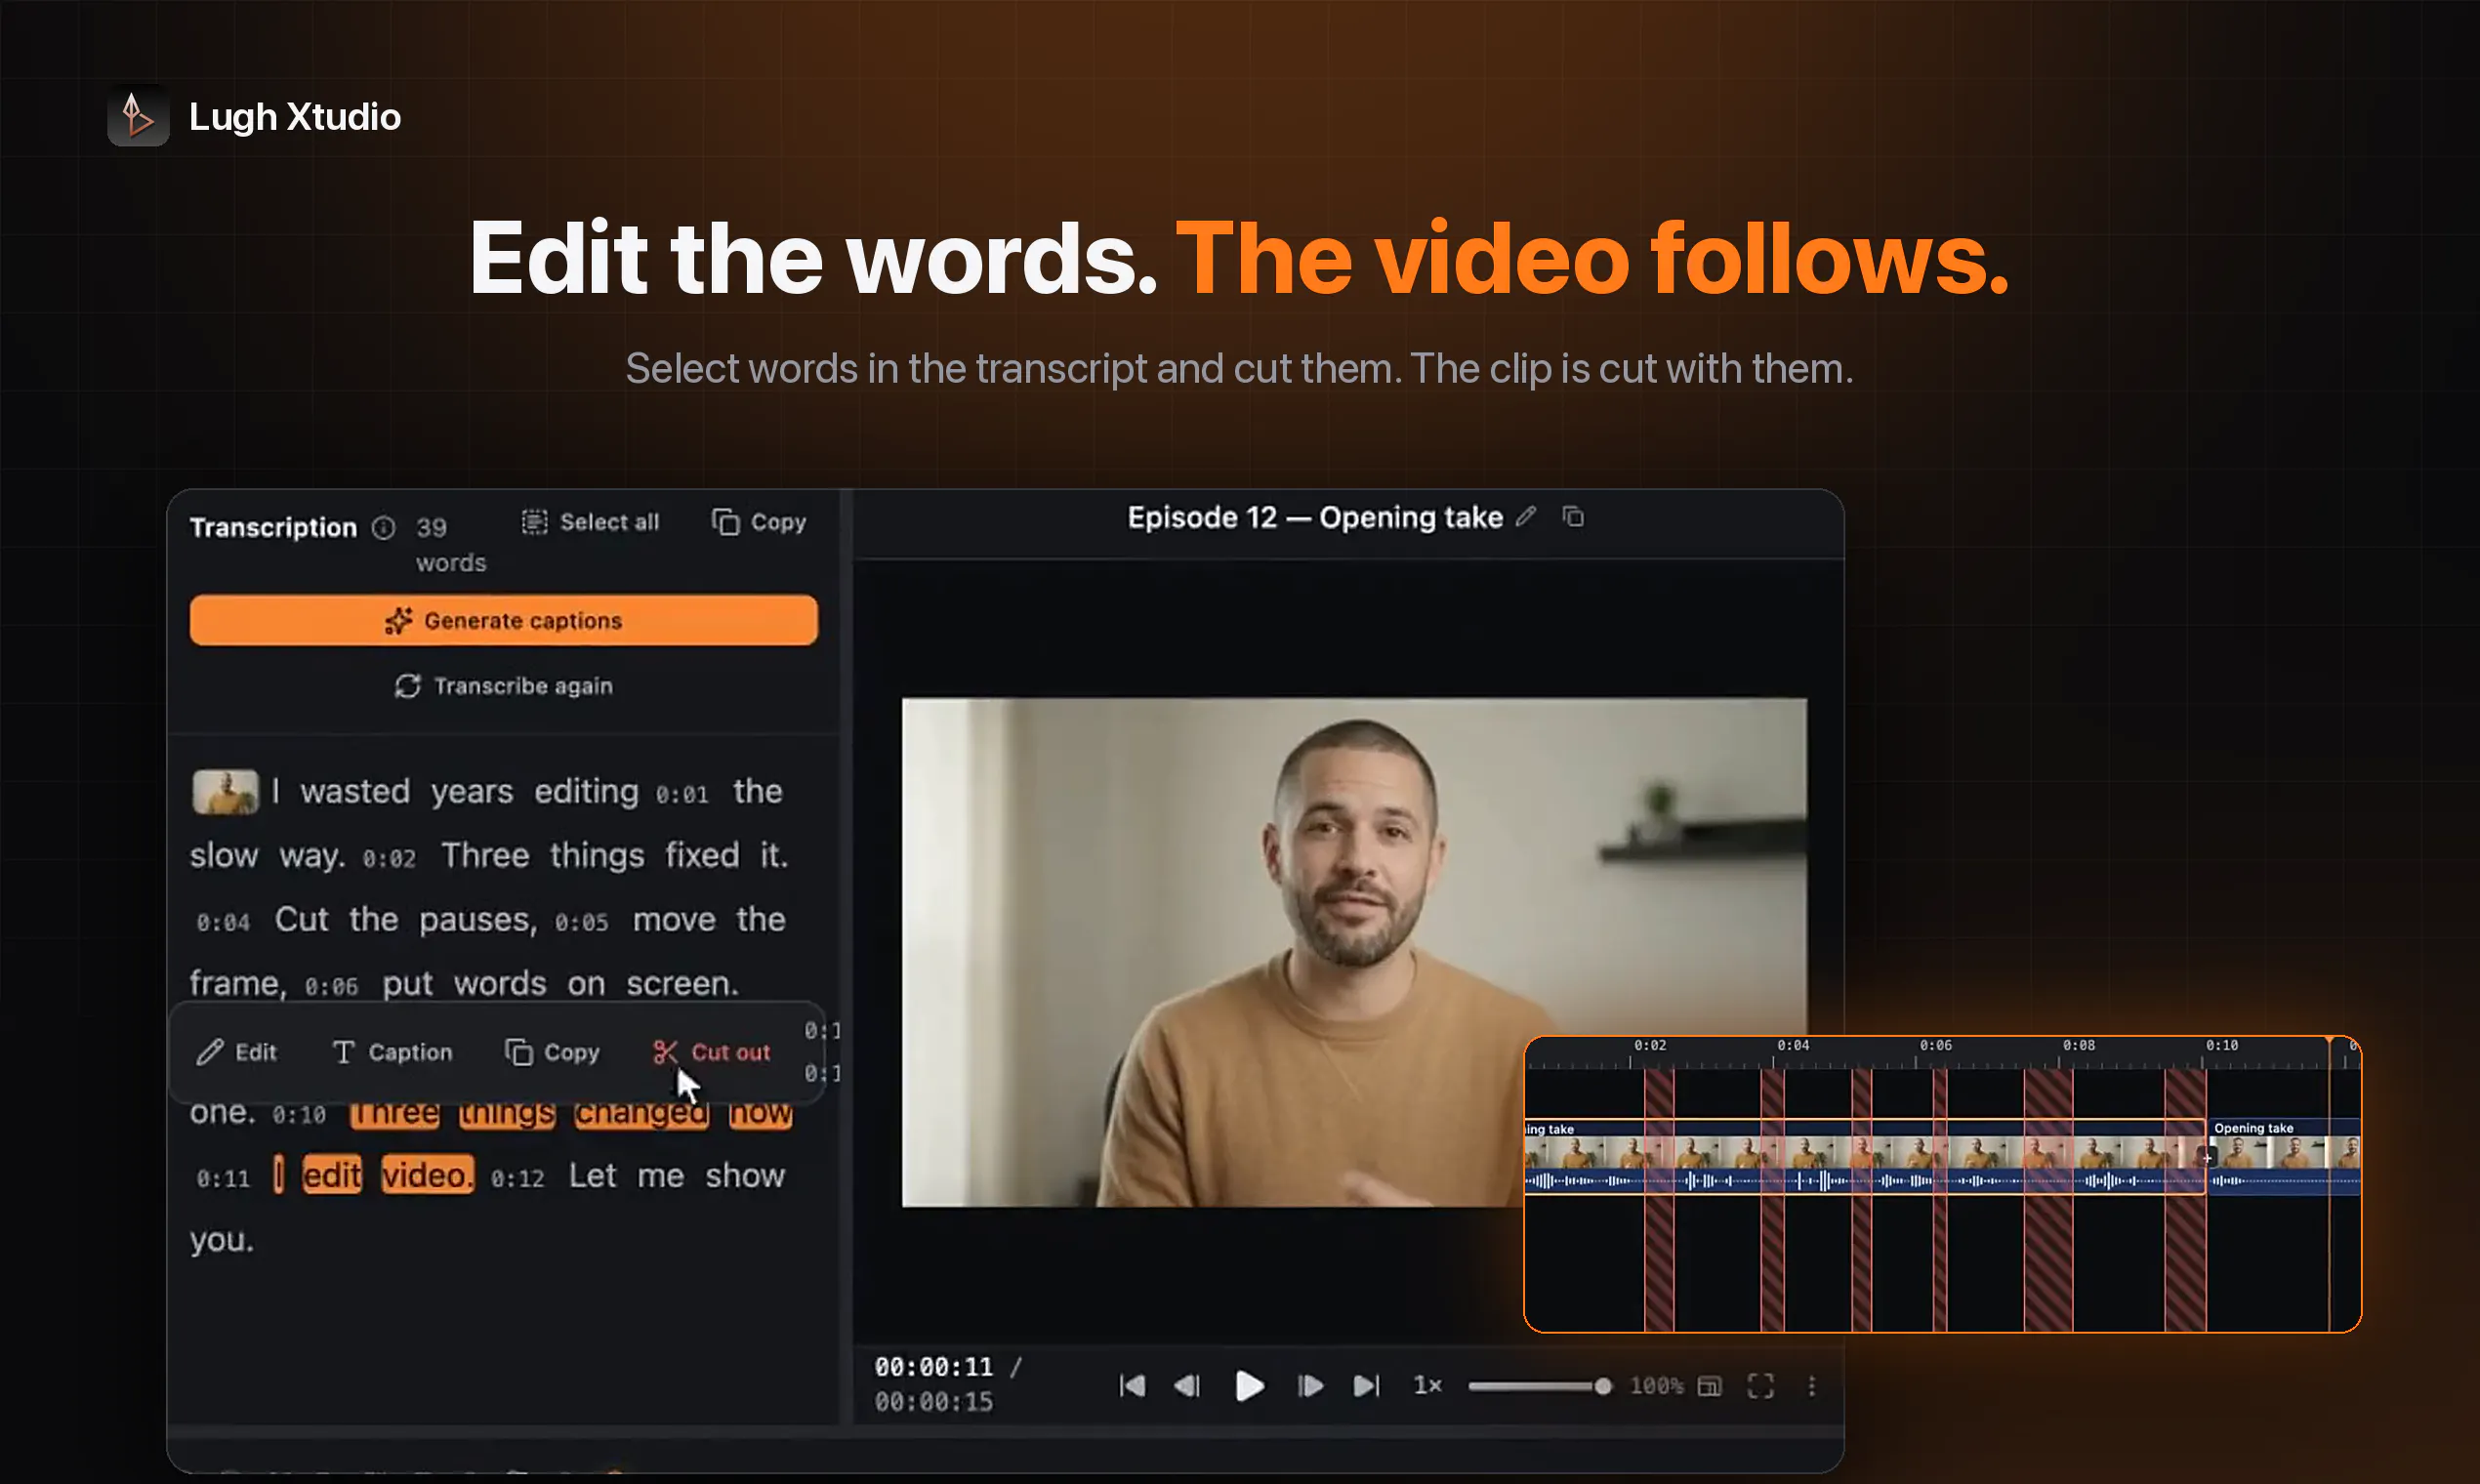Enter fullscreen mode

coord(1761,1386)
